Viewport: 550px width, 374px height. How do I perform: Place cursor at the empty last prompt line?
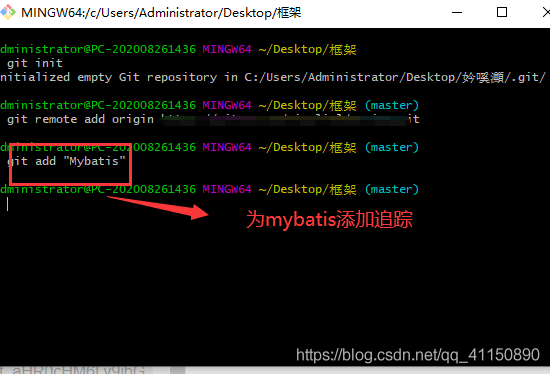(x=8, y=204)
